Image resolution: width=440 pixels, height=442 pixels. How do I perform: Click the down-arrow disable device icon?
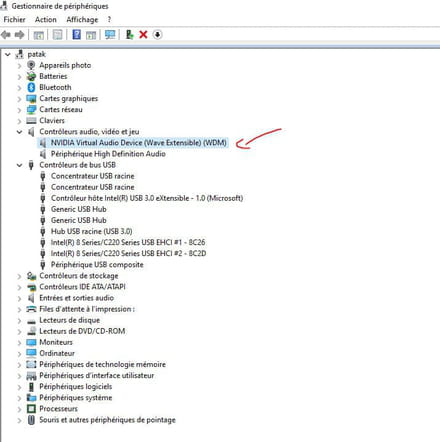click(x=157, y=34)
